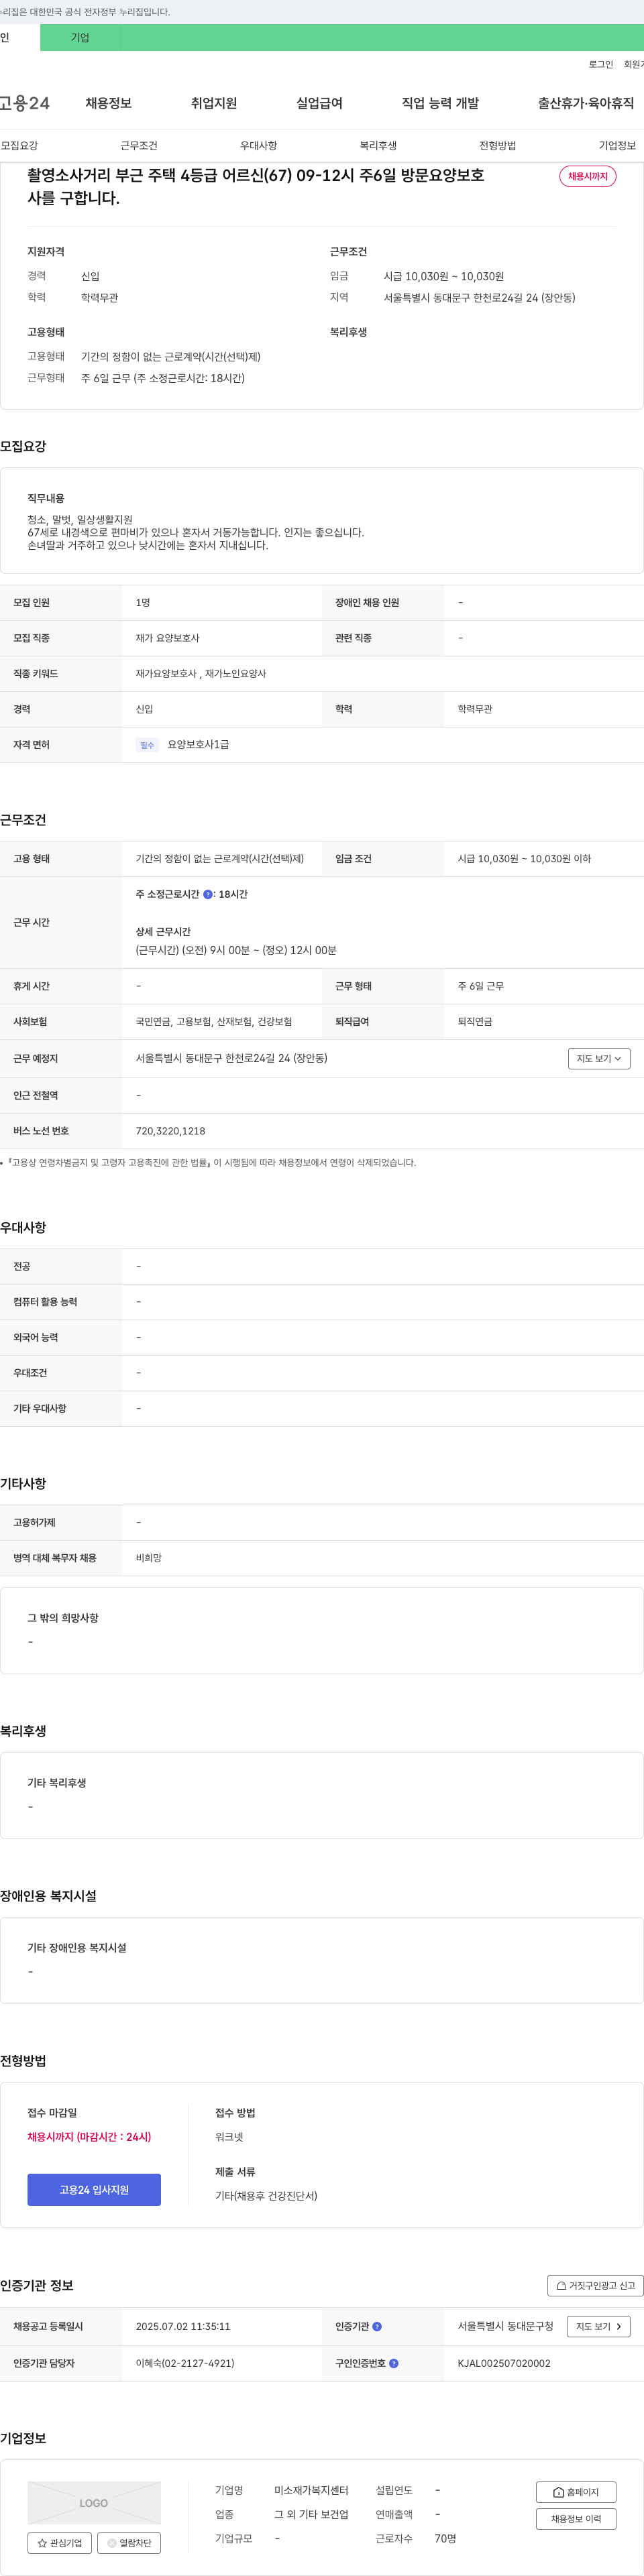The width and height of the screenshot is (644, 2576).
Task: Report via 거짓구인광고 신고 button
Action: click(x=595, y=2285)
